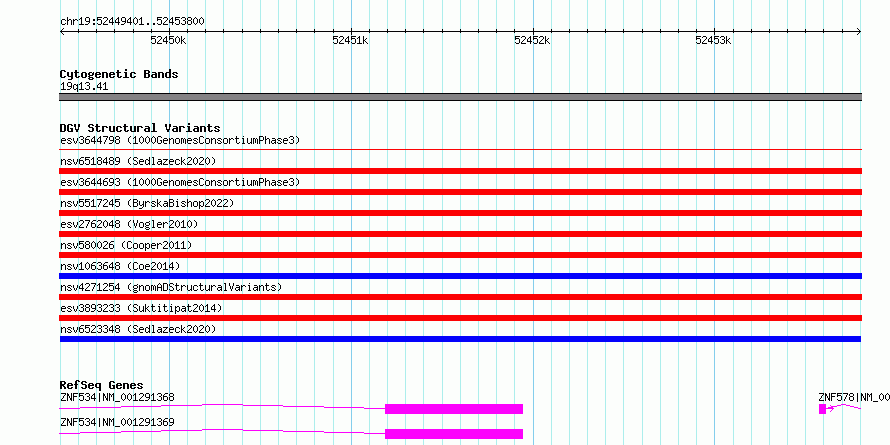Click the red bar under nsv6518489
Screen dimensions: 890x445
460,171
